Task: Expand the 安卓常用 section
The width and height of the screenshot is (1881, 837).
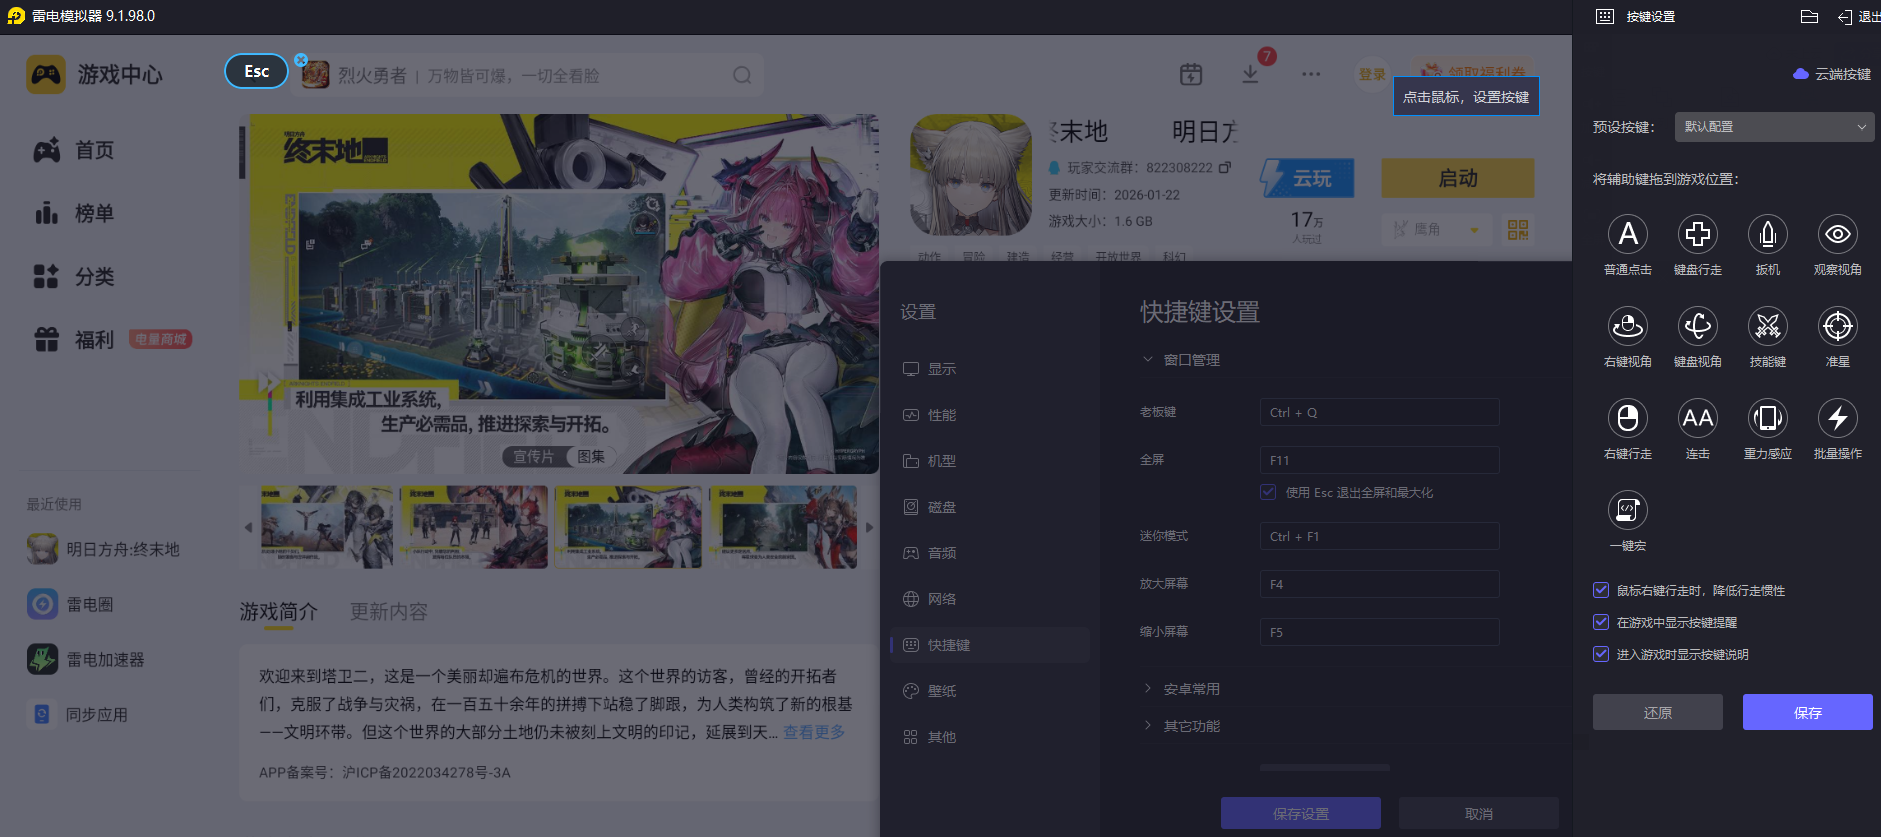Action: [1147, 688]
